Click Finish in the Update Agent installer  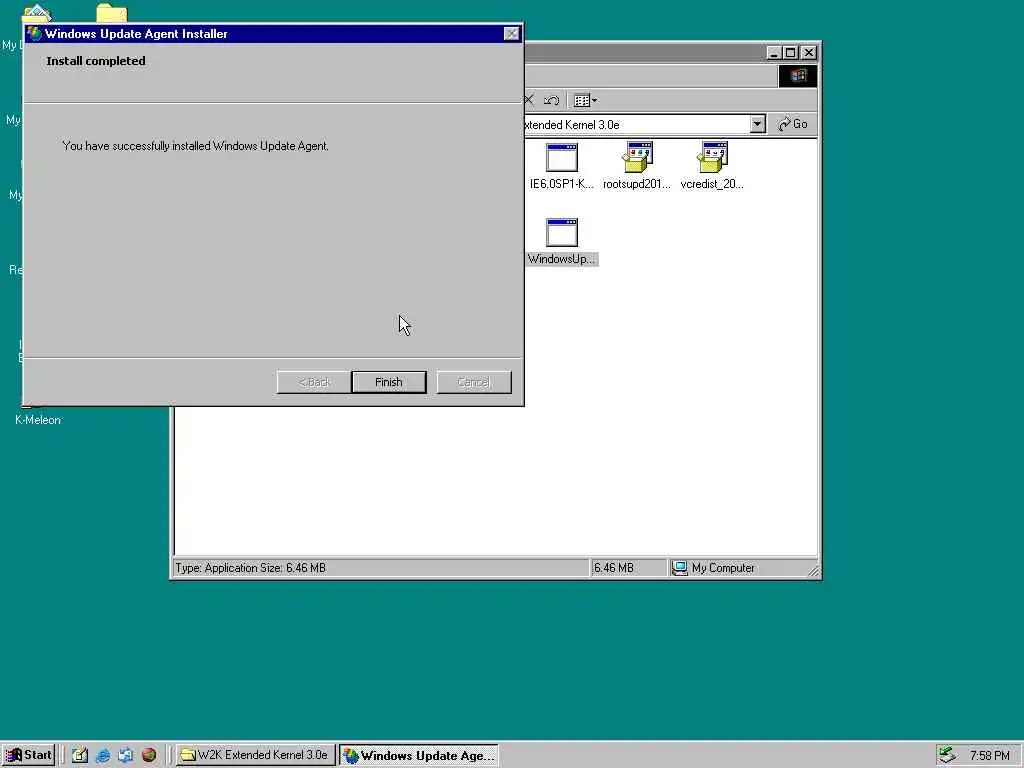click(389, 382)
